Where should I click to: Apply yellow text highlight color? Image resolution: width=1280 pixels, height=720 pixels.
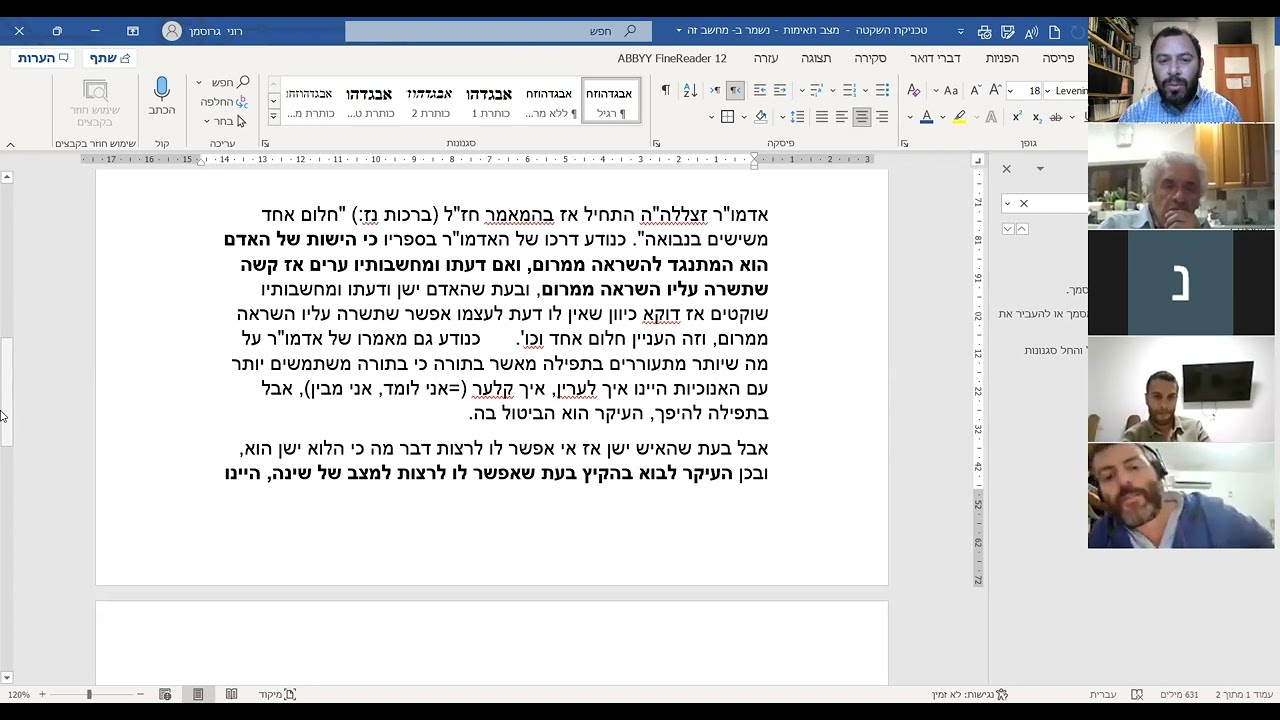959,117
